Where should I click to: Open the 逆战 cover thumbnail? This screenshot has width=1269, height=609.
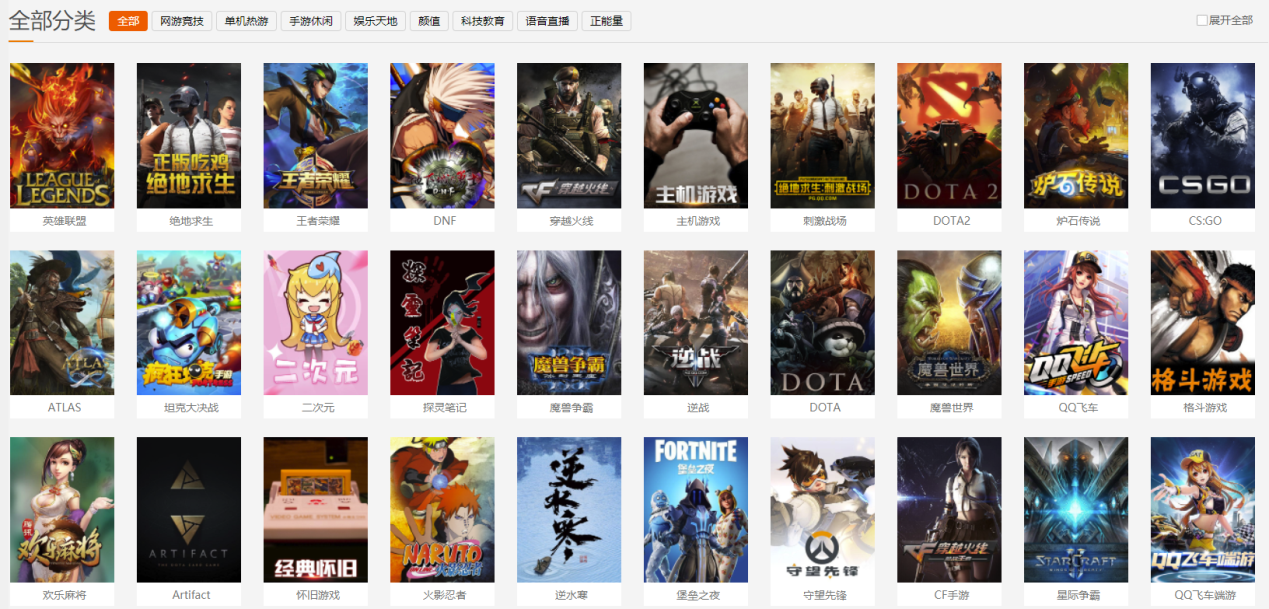(x=696, y=323)
